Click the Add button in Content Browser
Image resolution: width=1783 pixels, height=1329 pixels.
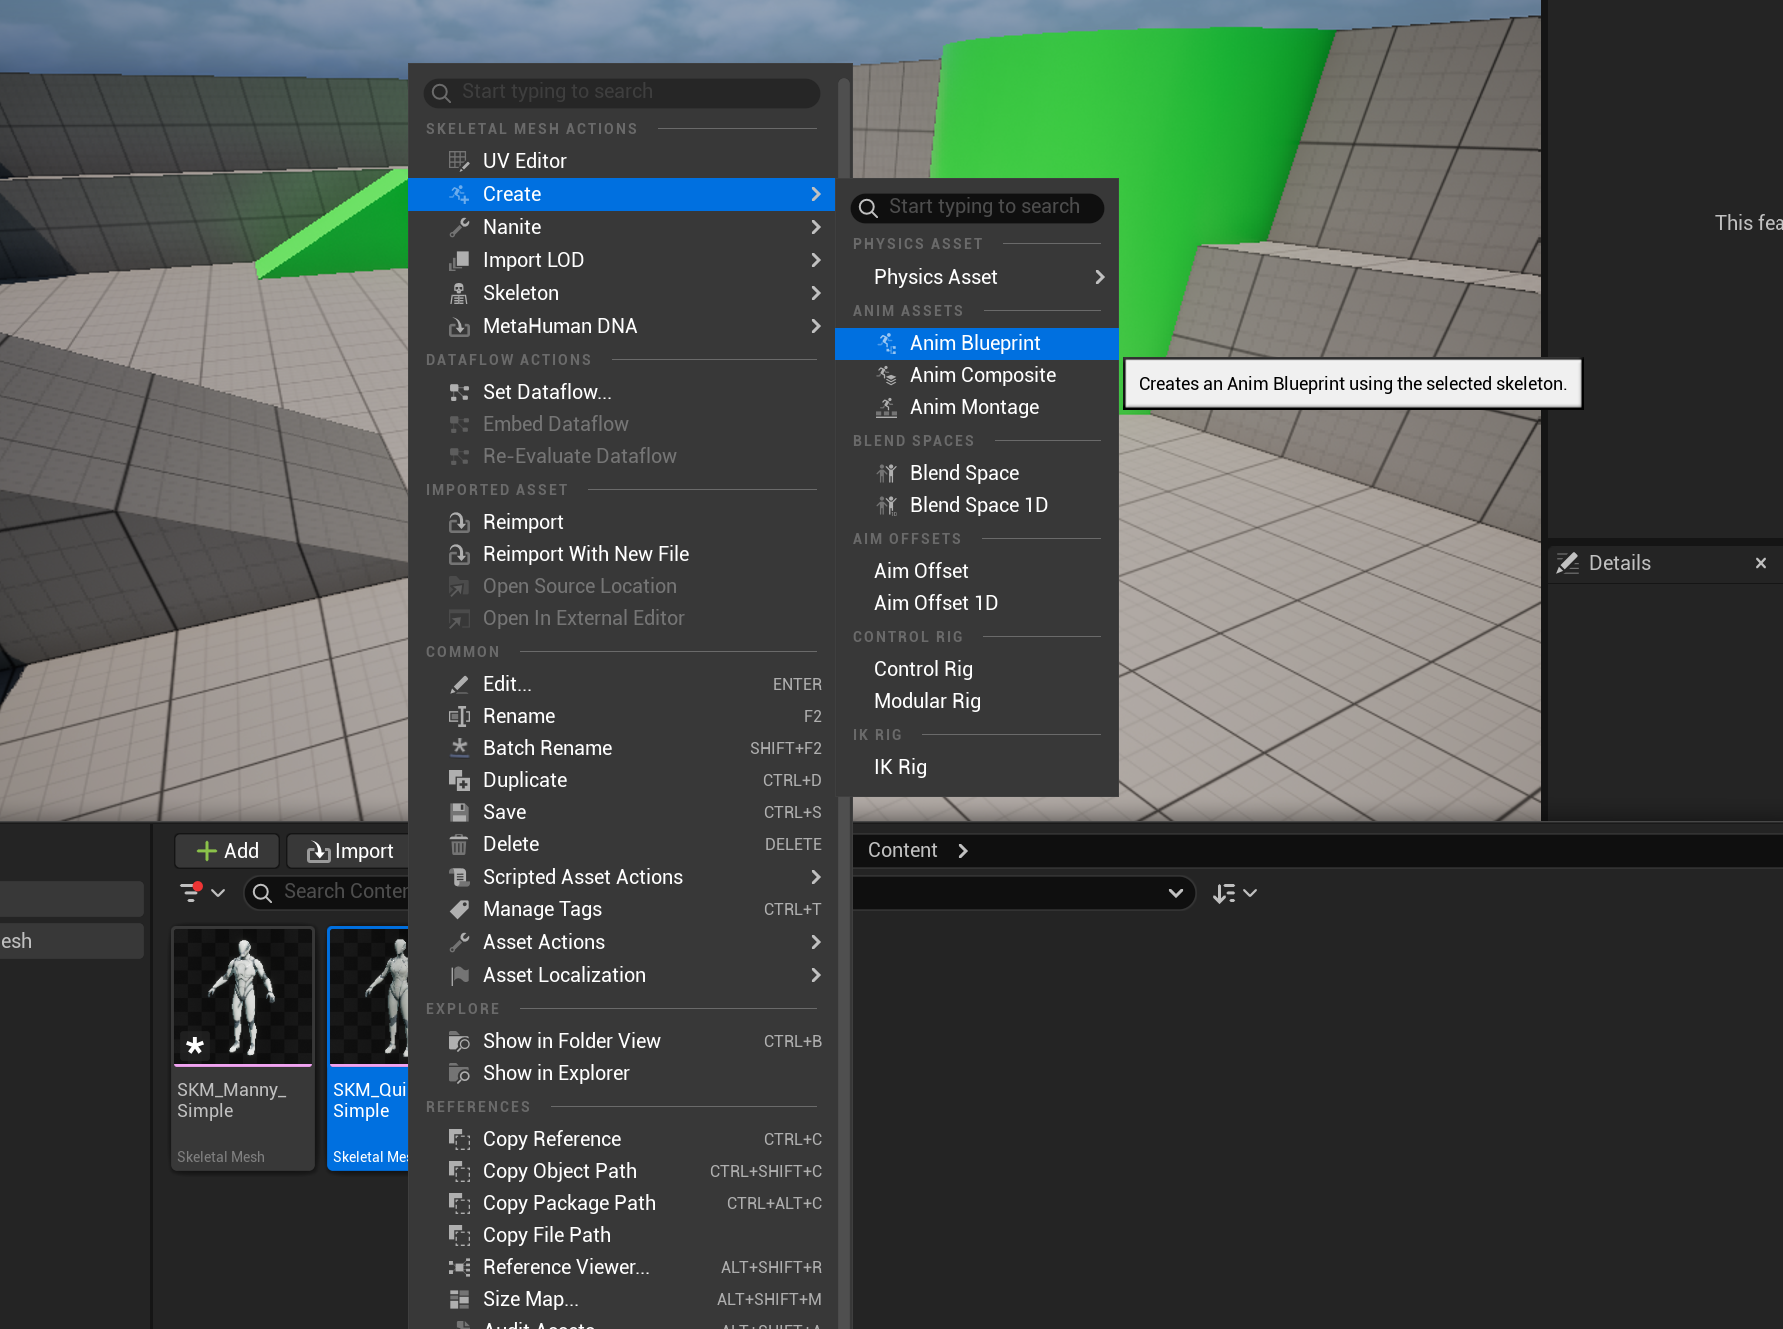(x=227, y=851)
